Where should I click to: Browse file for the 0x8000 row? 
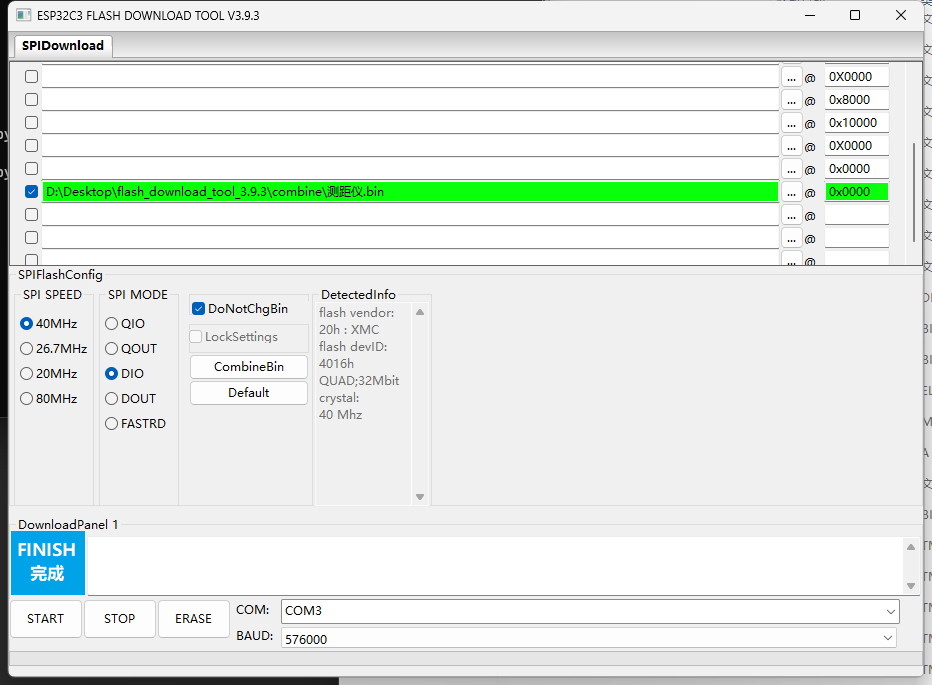[x=791, y=100]
